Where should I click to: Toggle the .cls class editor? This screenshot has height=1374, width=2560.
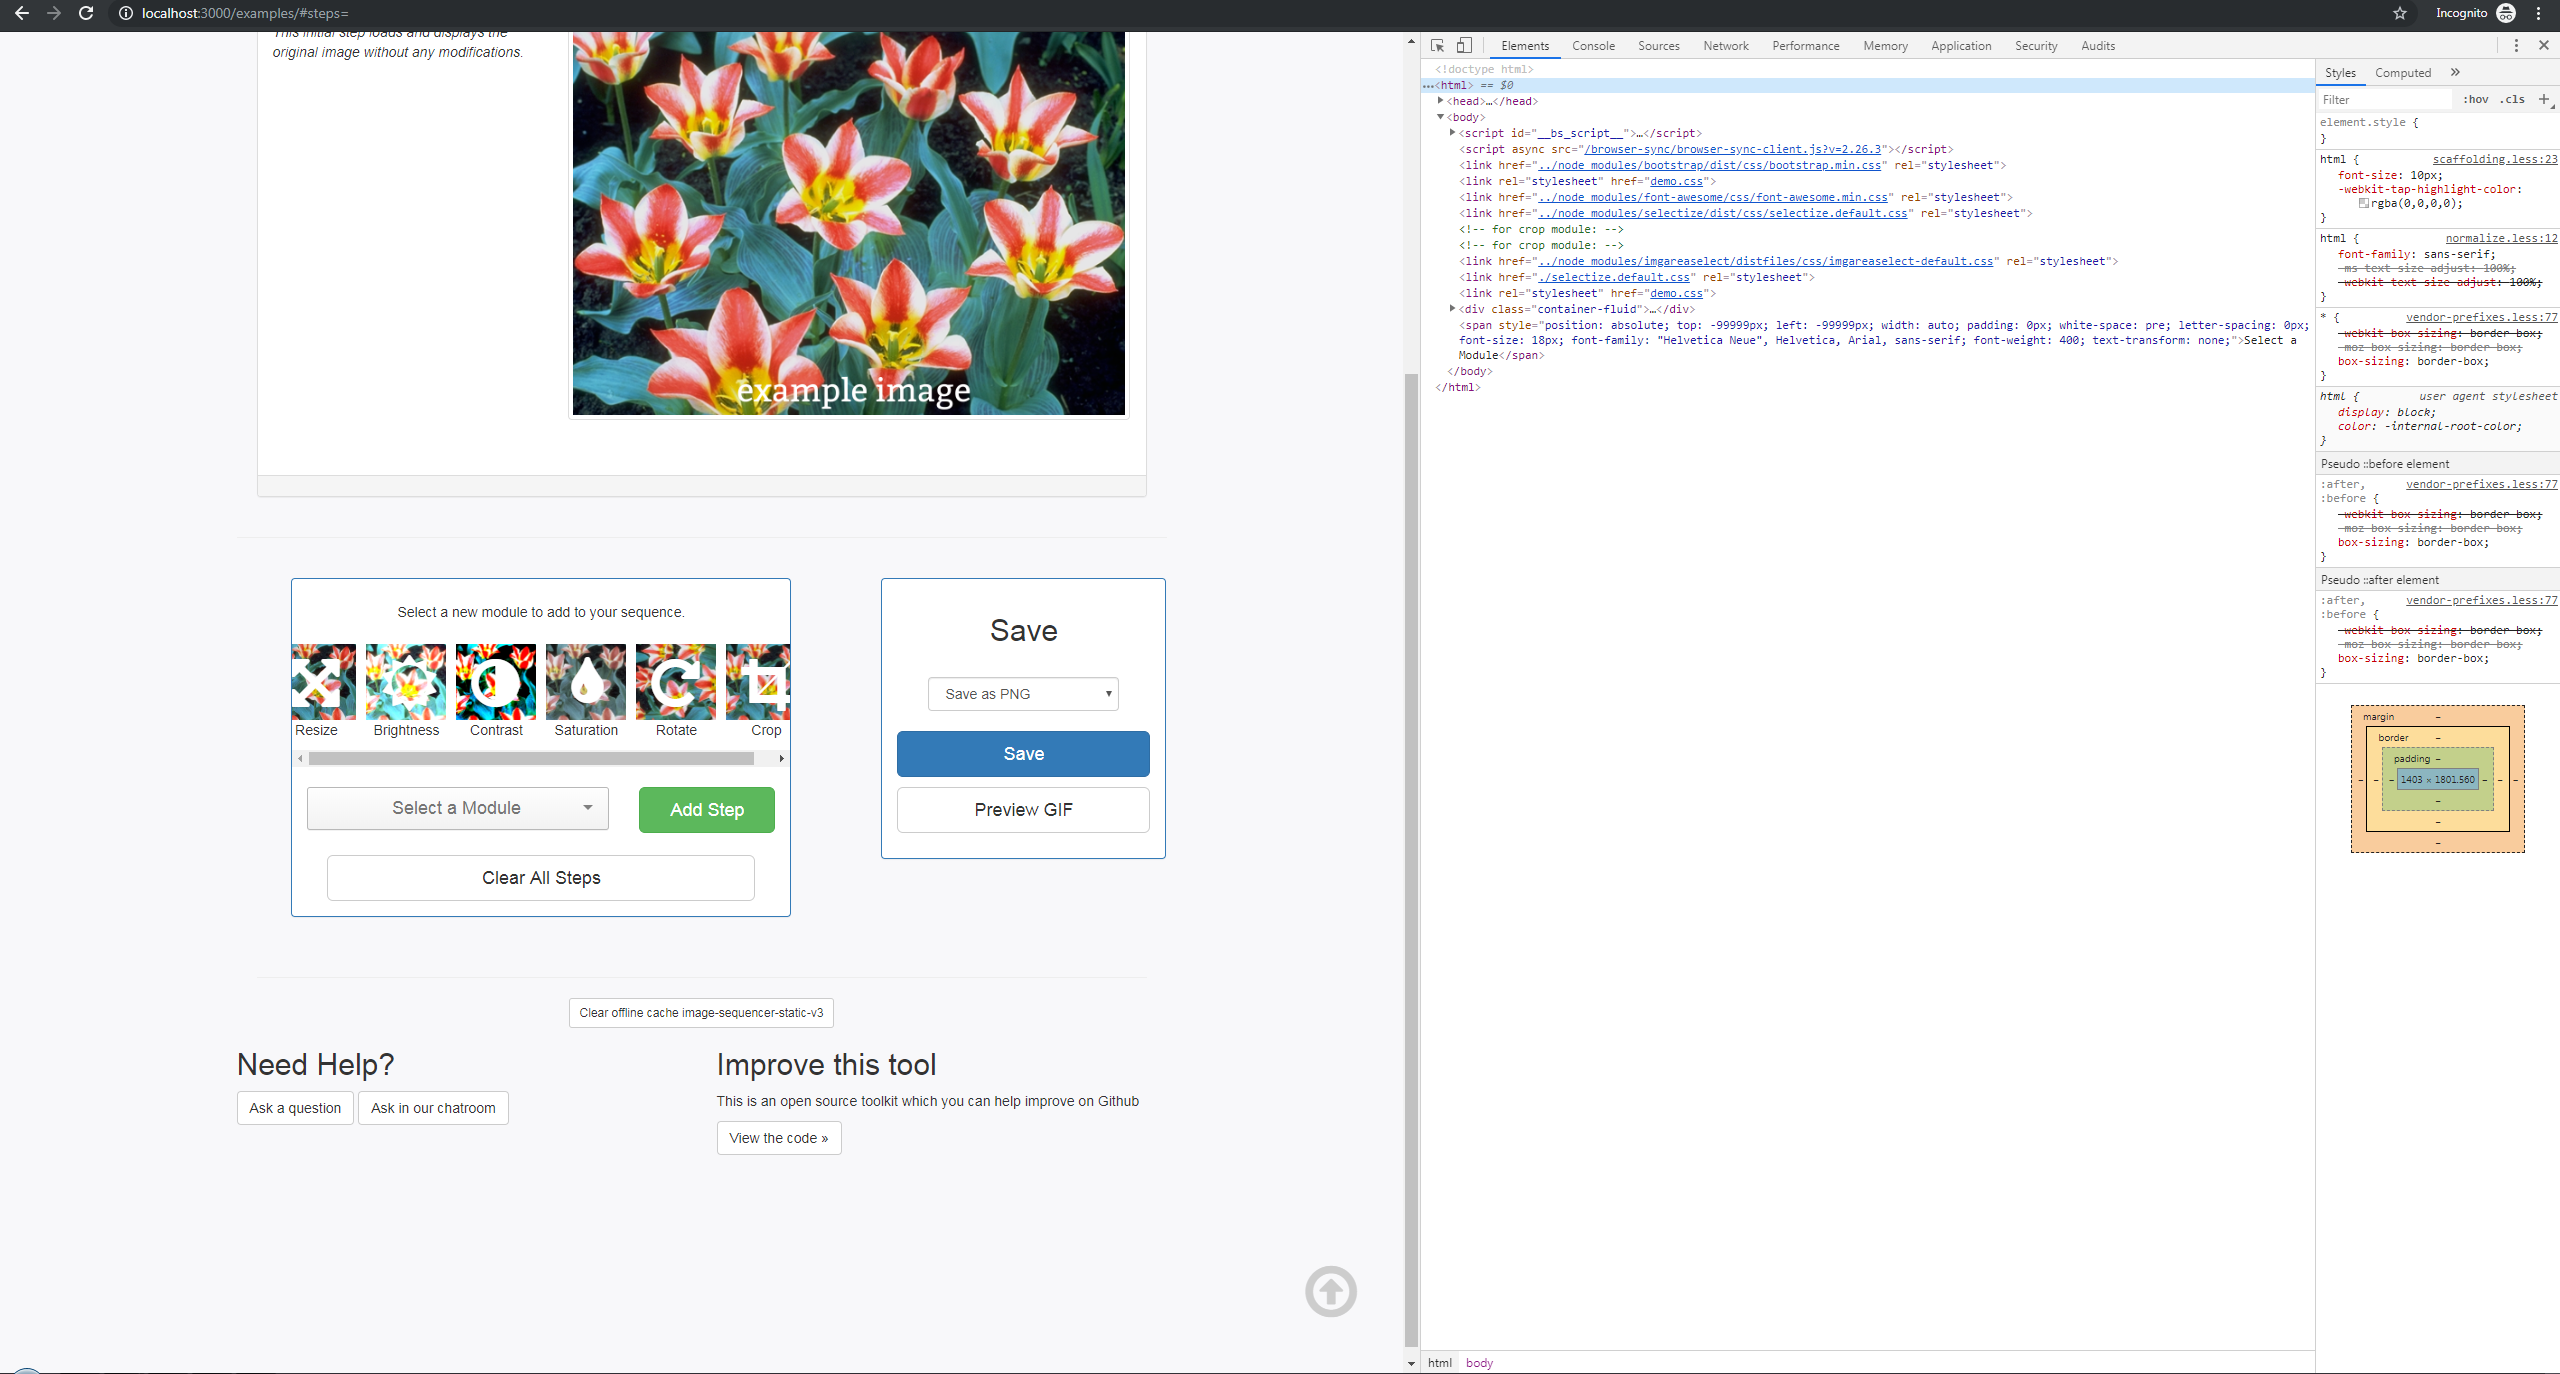tap(2513, 99)
